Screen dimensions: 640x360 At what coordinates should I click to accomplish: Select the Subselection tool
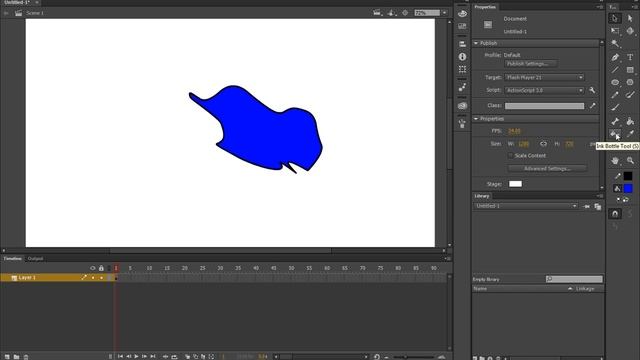630,18
